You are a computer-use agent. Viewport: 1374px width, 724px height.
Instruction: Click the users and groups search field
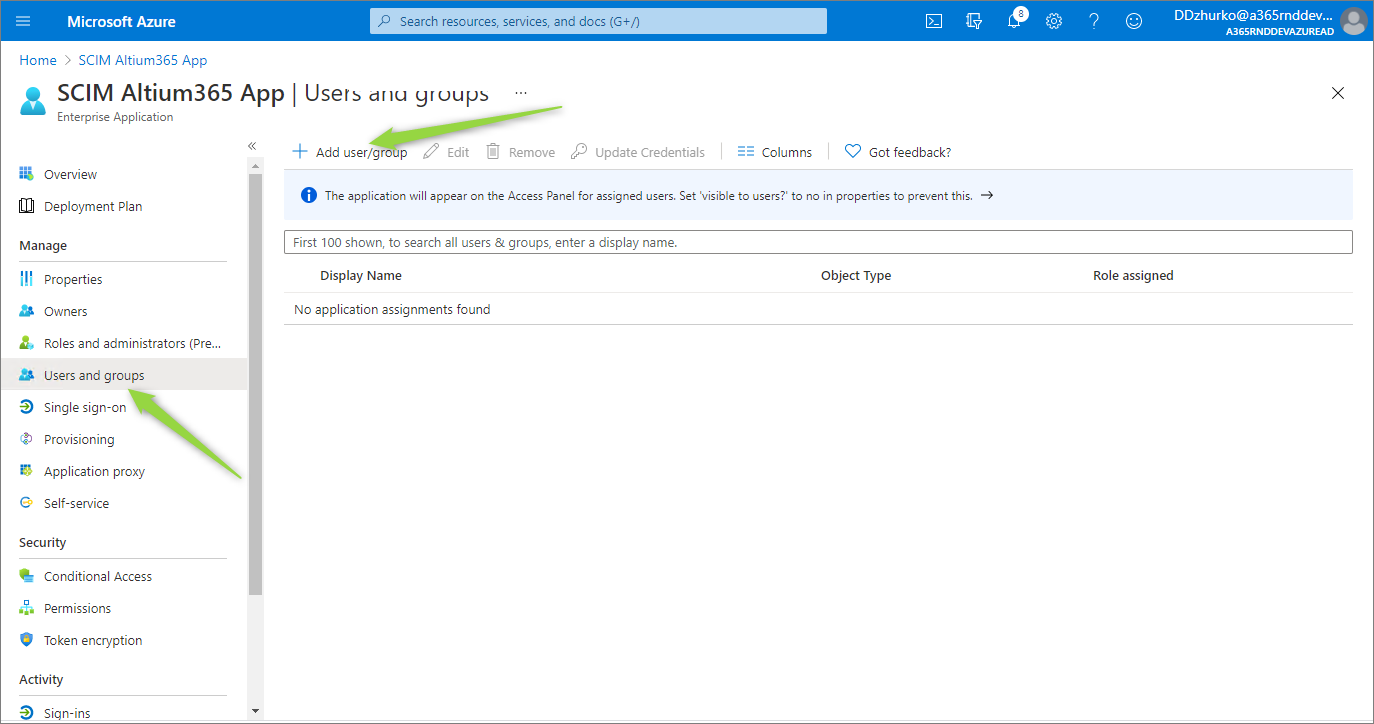click(x=818, y=242)
